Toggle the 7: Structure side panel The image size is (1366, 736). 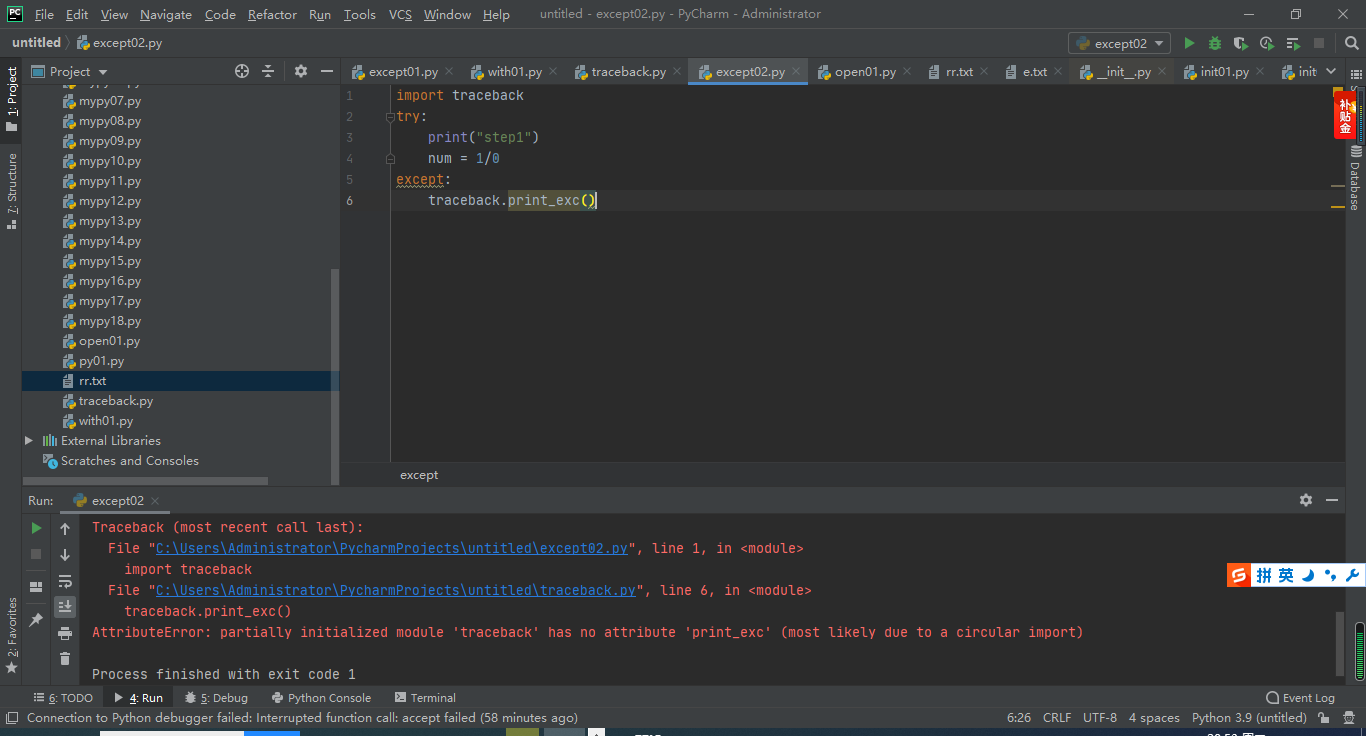(x=11, y=190)
